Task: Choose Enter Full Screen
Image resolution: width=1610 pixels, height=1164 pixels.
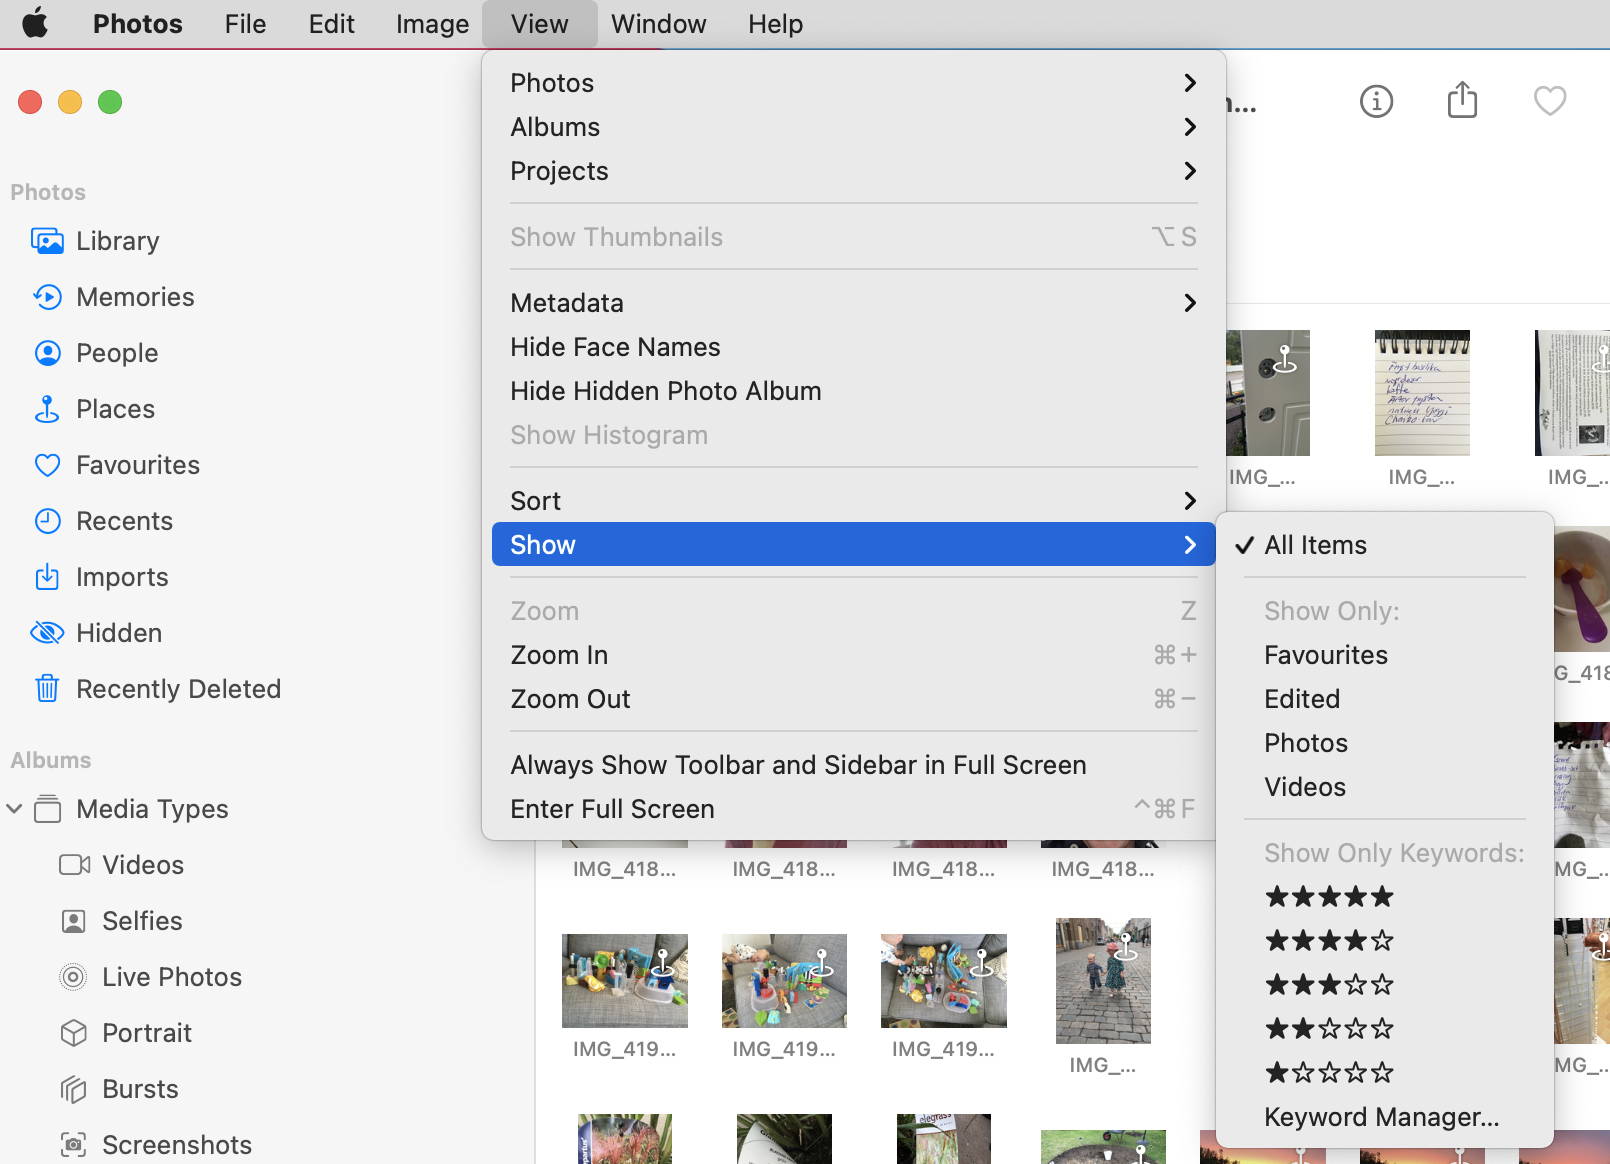Action: click(853, 809)
